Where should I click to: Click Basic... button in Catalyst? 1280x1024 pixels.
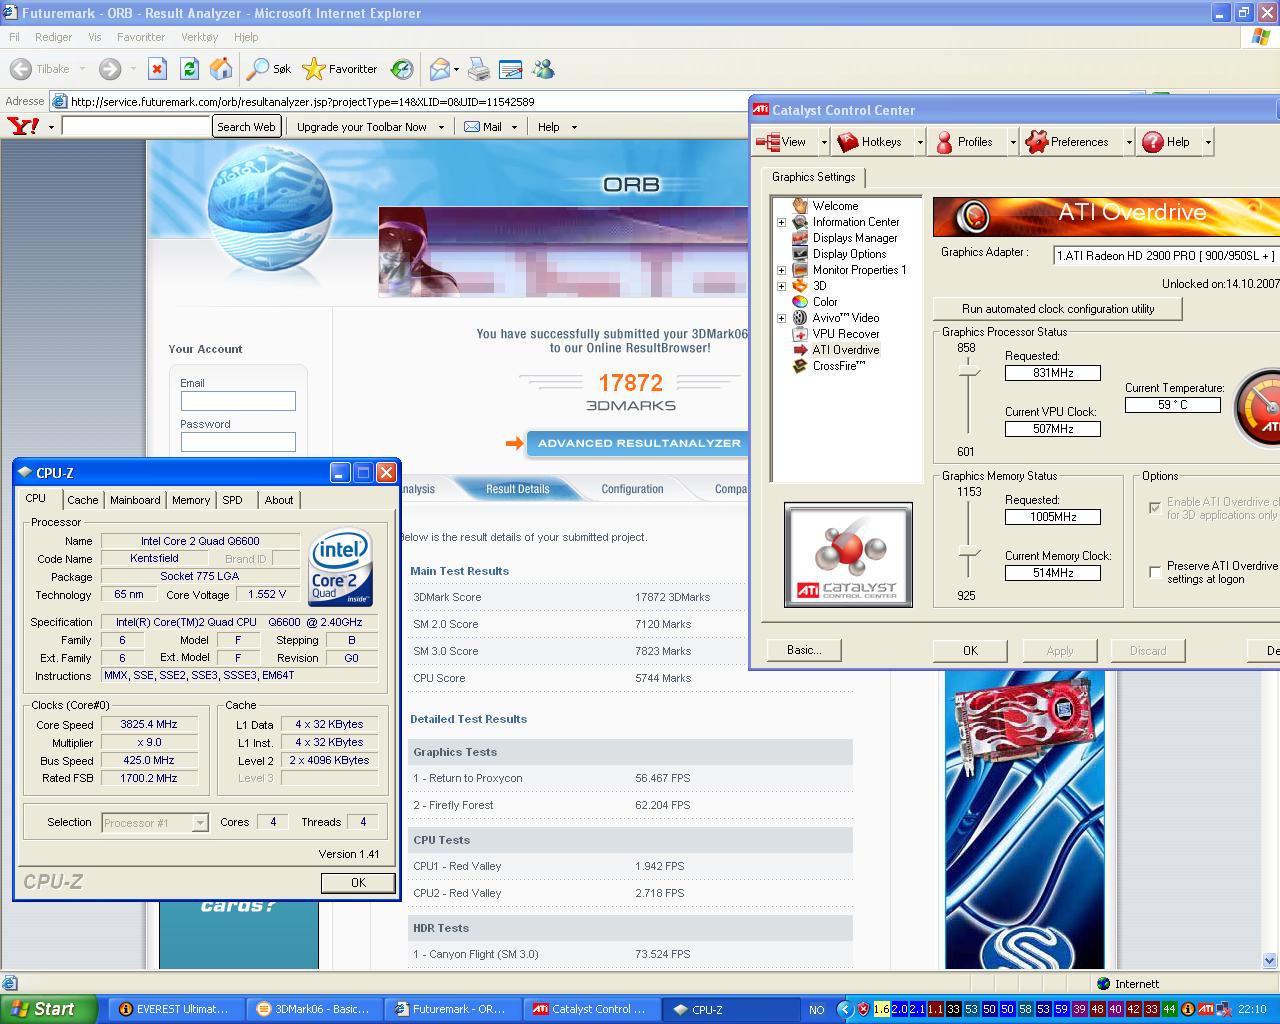tap(804, 650)
